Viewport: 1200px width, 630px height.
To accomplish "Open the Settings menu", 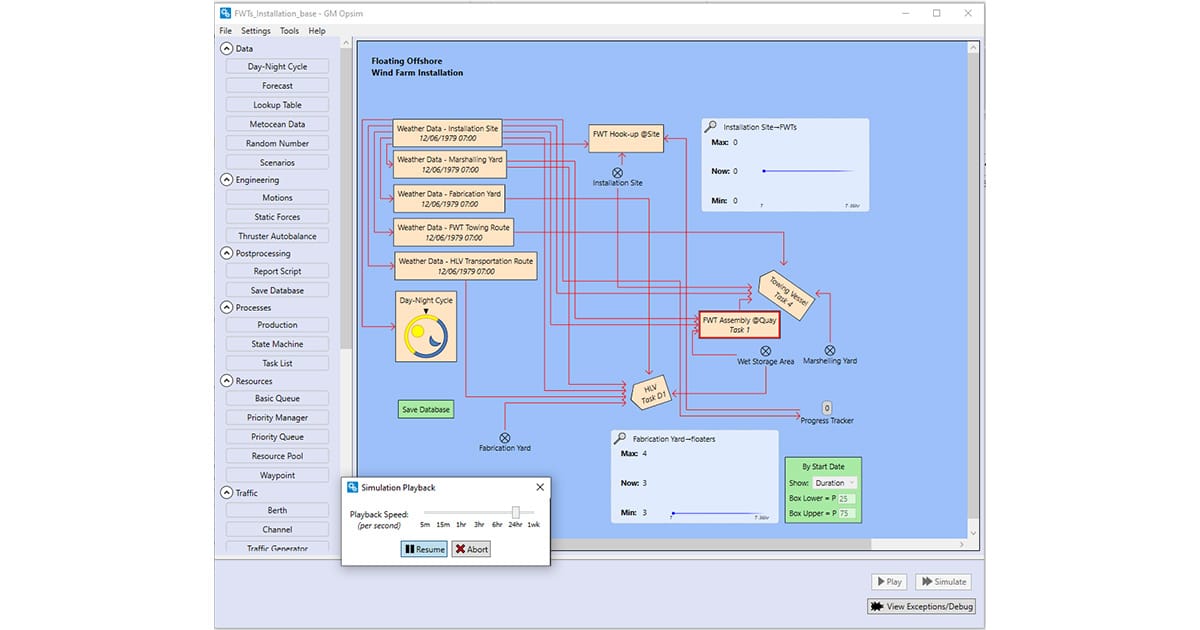I will coord(255,31).
